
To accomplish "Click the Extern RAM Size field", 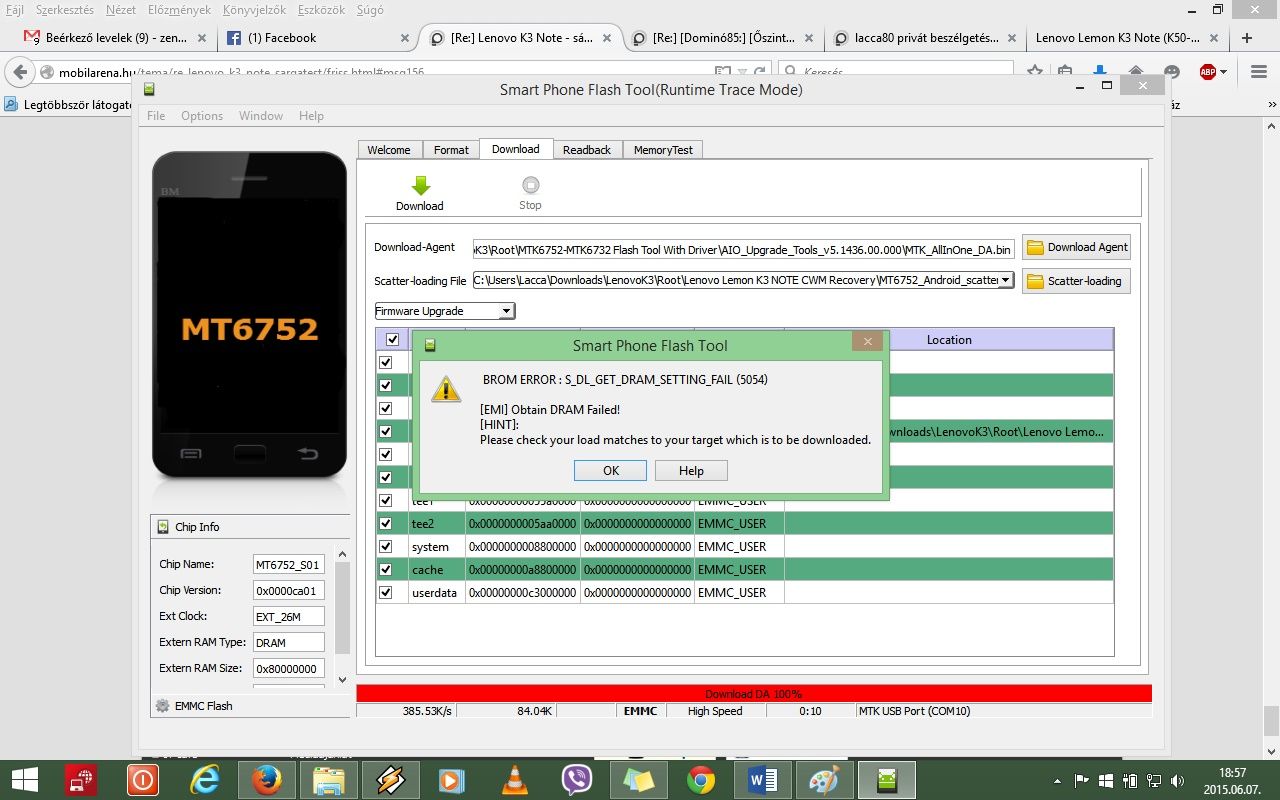I will coord(288,668).
